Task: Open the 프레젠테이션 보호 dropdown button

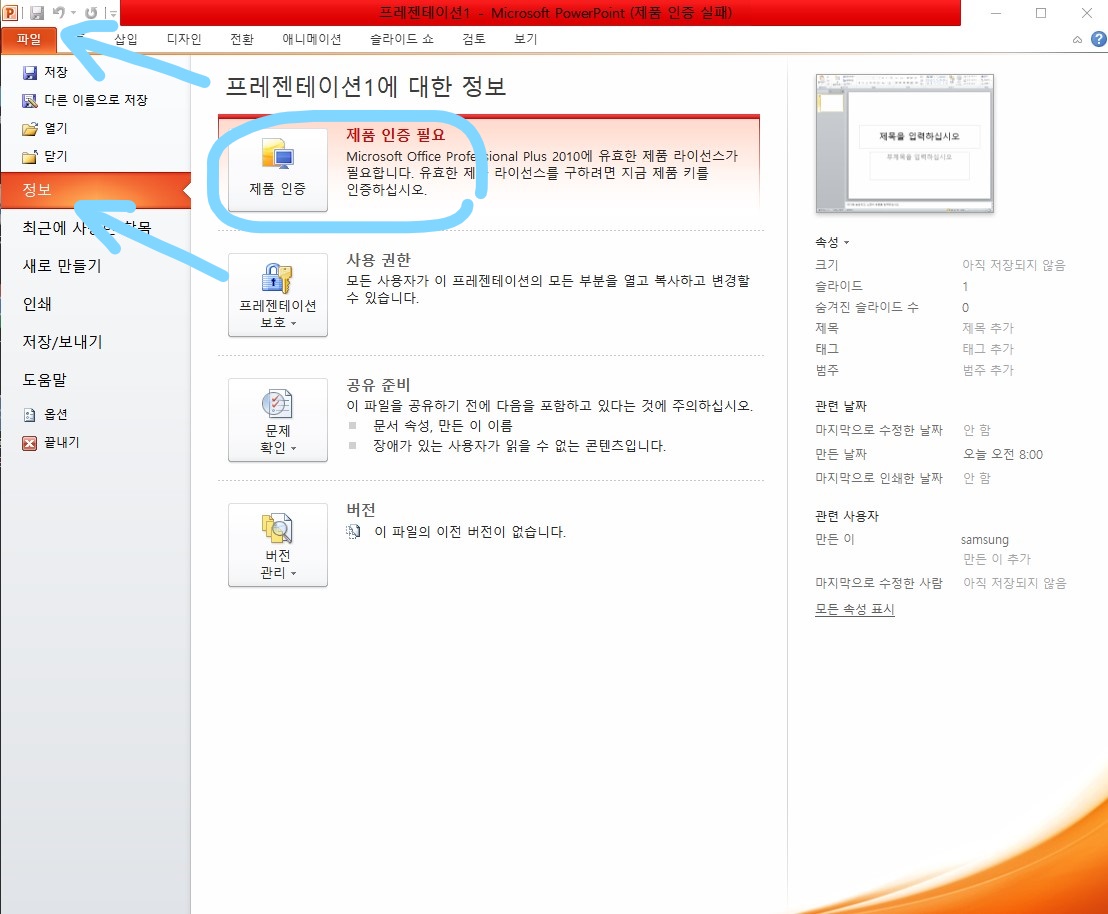Action: 278,295
